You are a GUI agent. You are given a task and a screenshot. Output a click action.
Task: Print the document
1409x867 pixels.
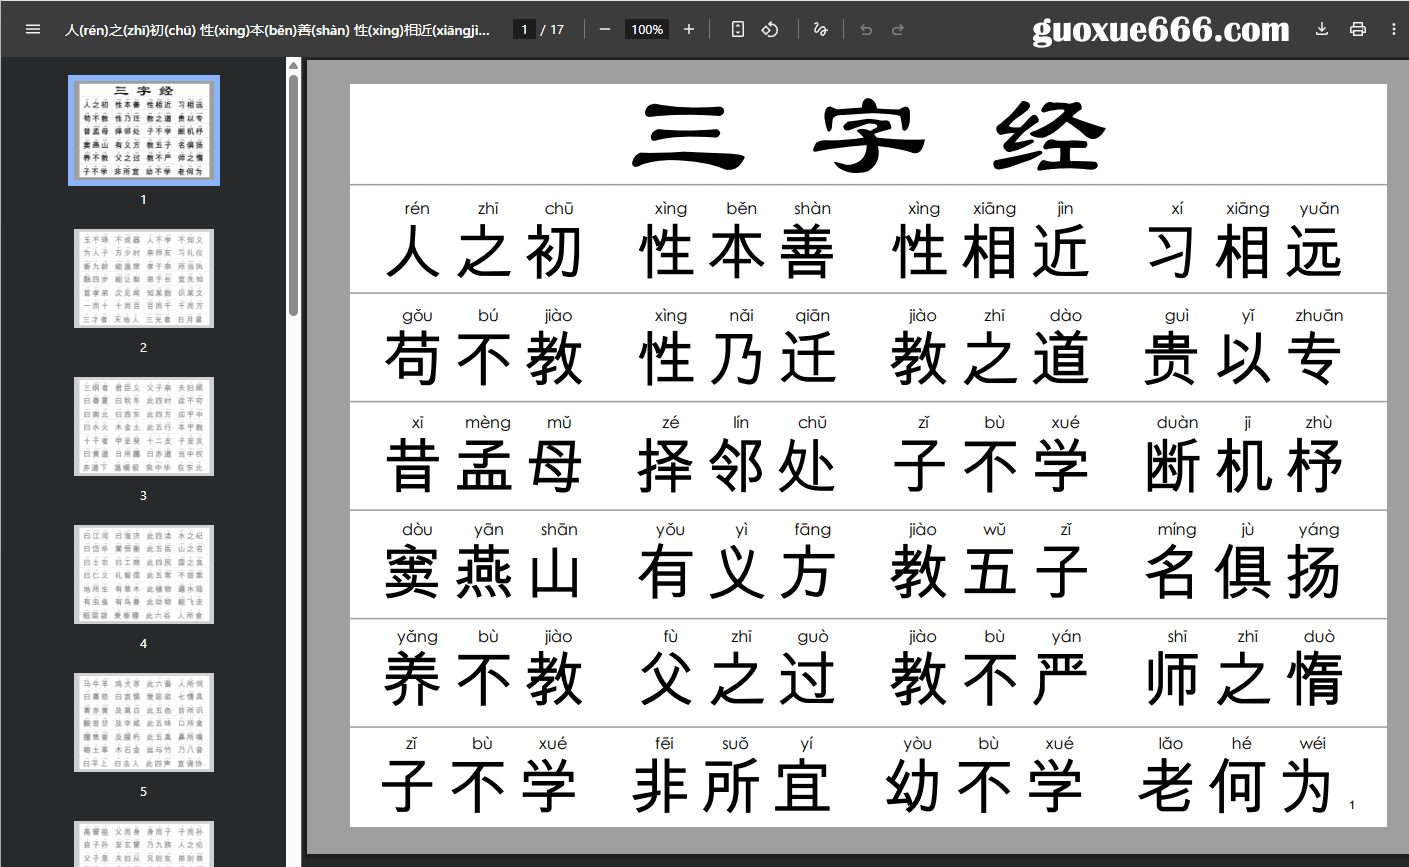tap(1358, 29)
